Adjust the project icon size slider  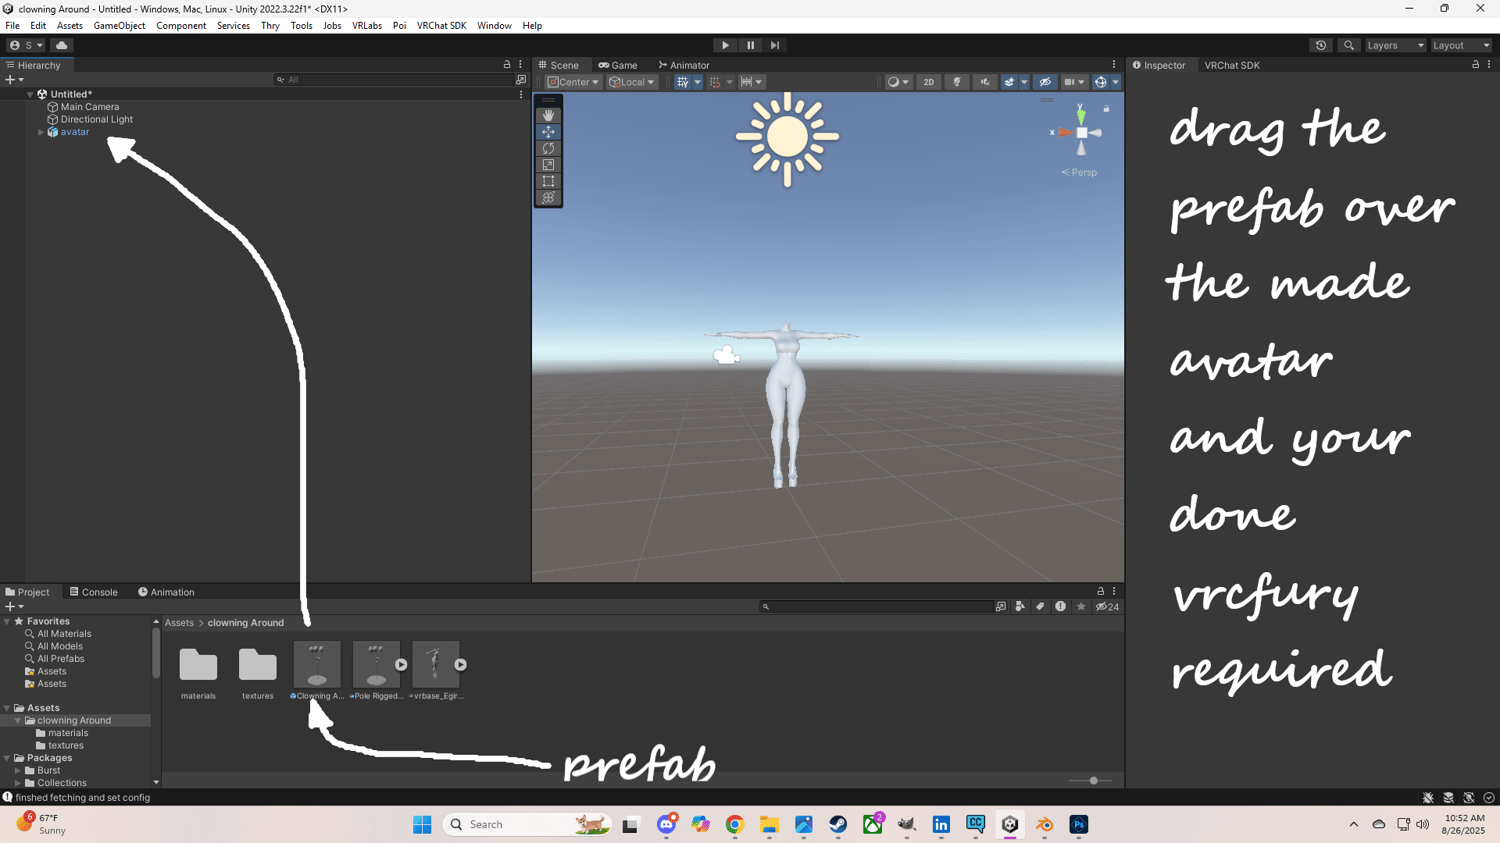[1093, 781]
